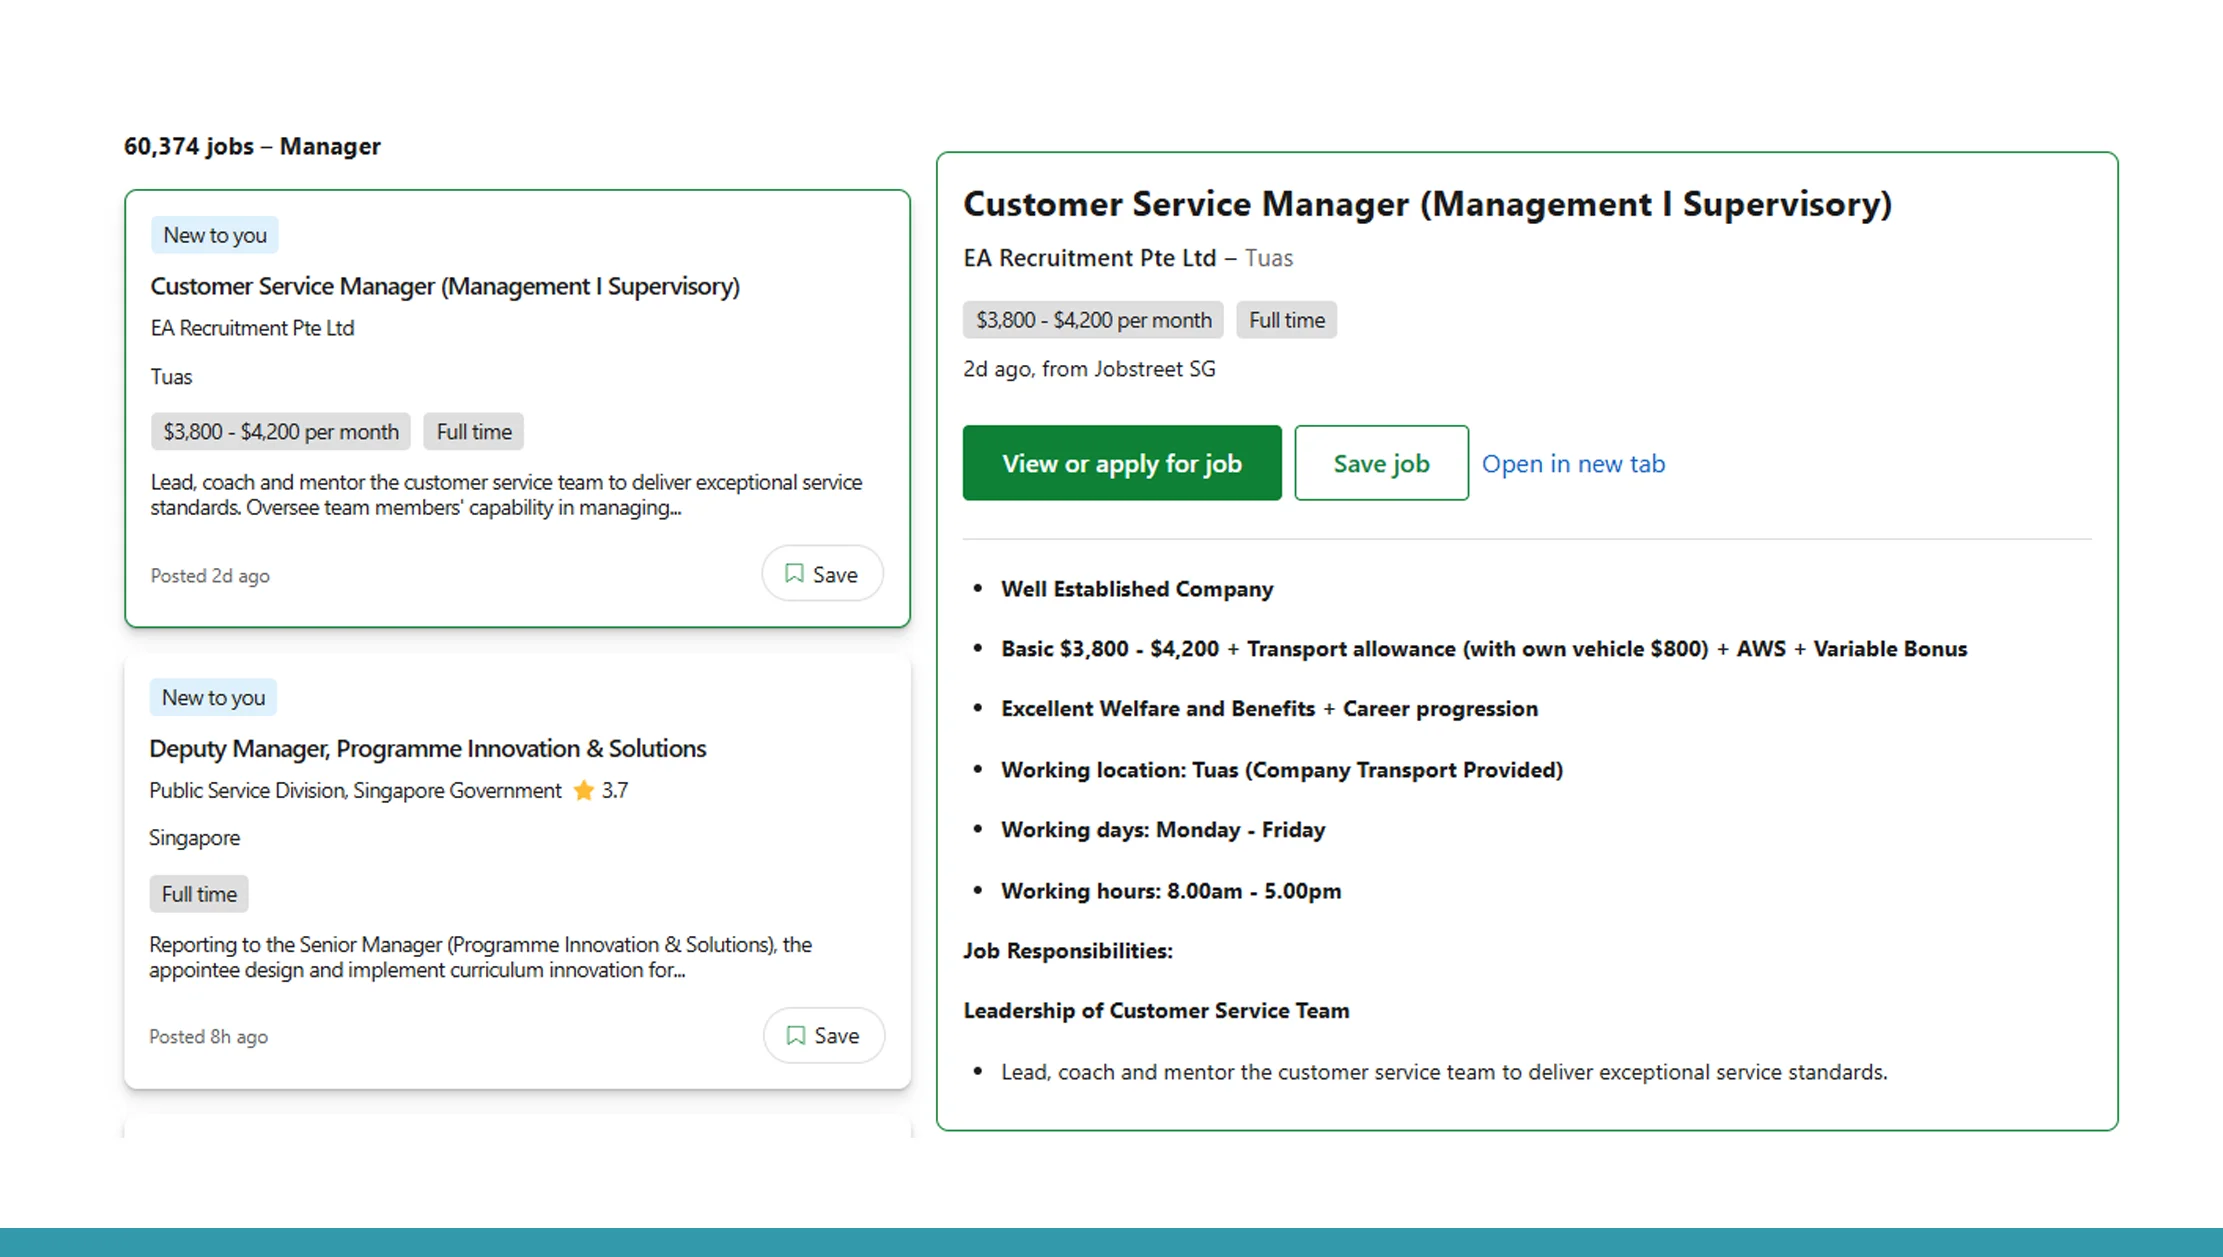Click the Customer Service Manager job title in detail panel
Viewport: 2223px width, 1257px height.
pos(1426,203)
